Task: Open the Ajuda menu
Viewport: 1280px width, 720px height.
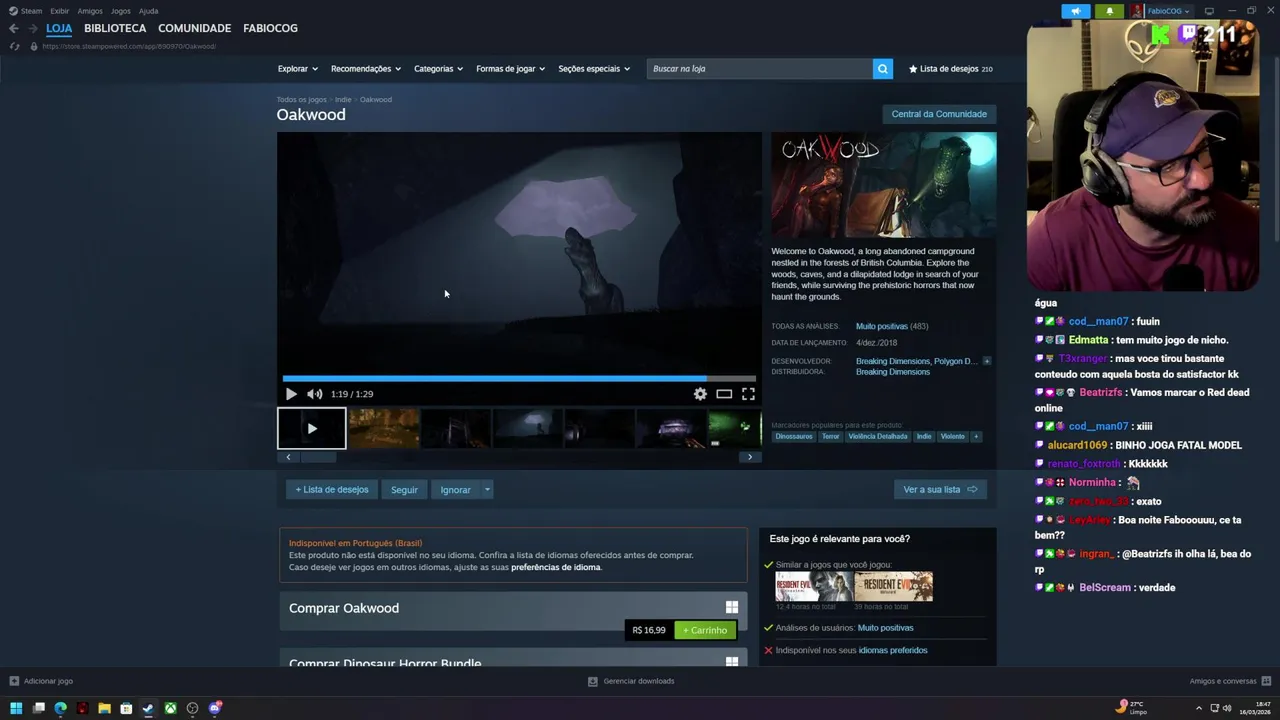Action: (148, 11)
